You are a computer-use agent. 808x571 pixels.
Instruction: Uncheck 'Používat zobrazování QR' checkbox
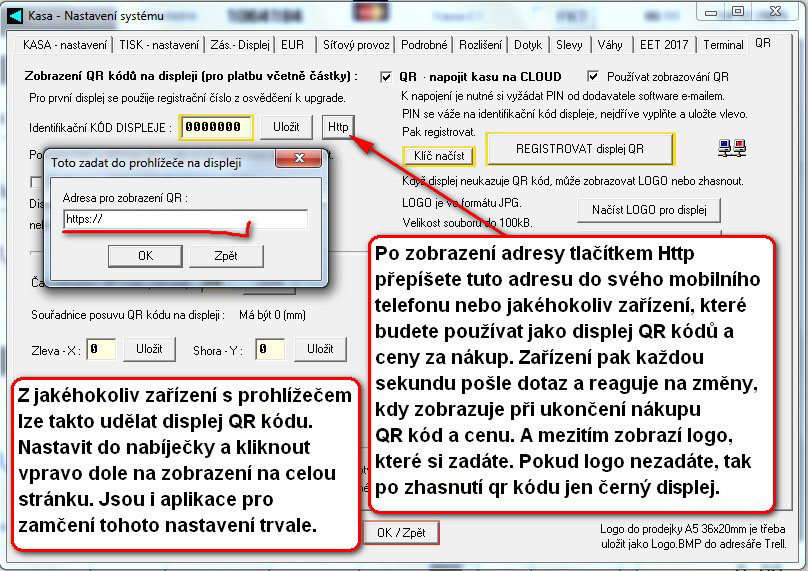[x=593, y=77]
